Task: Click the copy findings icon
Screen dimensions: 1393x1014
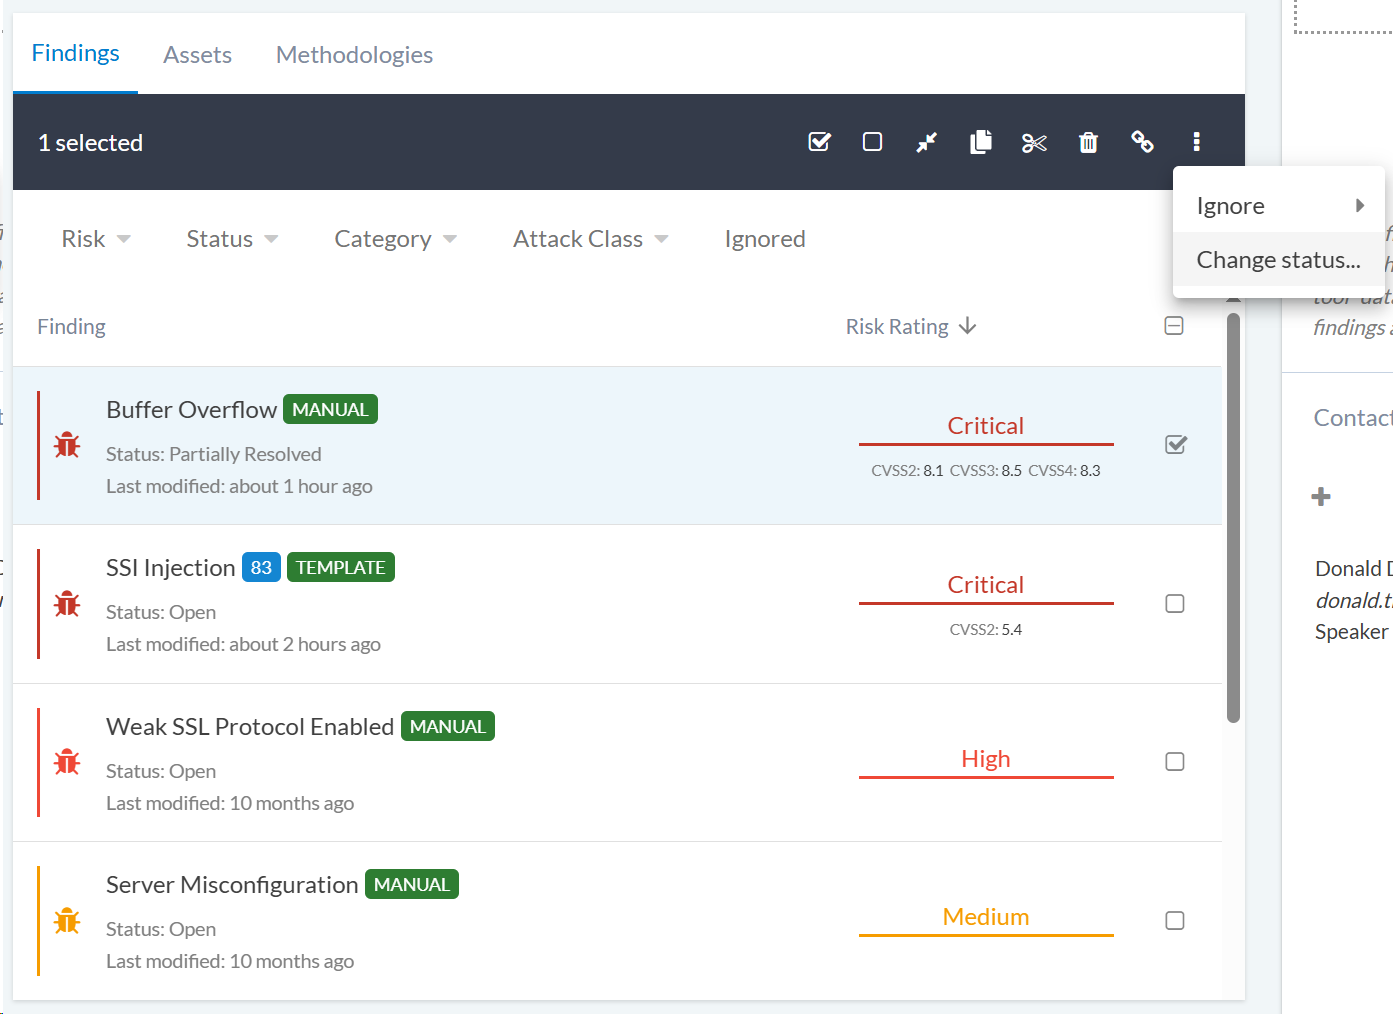Action: tap(980, 142)
